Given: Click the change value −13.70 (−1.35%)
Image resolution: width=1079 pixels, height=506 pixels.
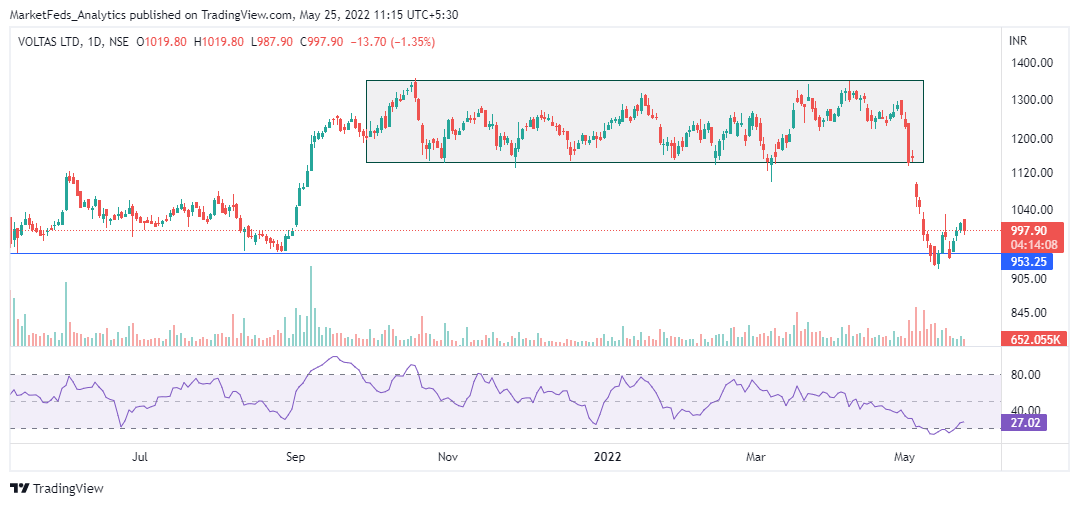Looking at the screenshot, I should click(393, 42).
